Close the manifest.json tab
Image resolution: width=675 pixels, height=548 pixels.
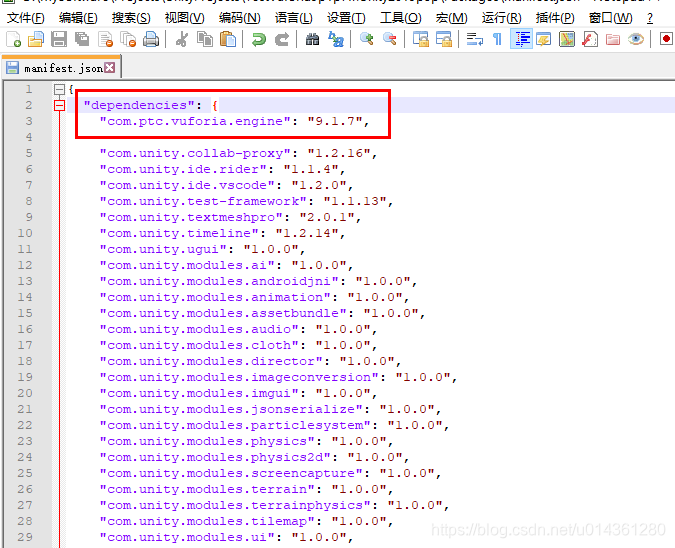tap(110, 68)
